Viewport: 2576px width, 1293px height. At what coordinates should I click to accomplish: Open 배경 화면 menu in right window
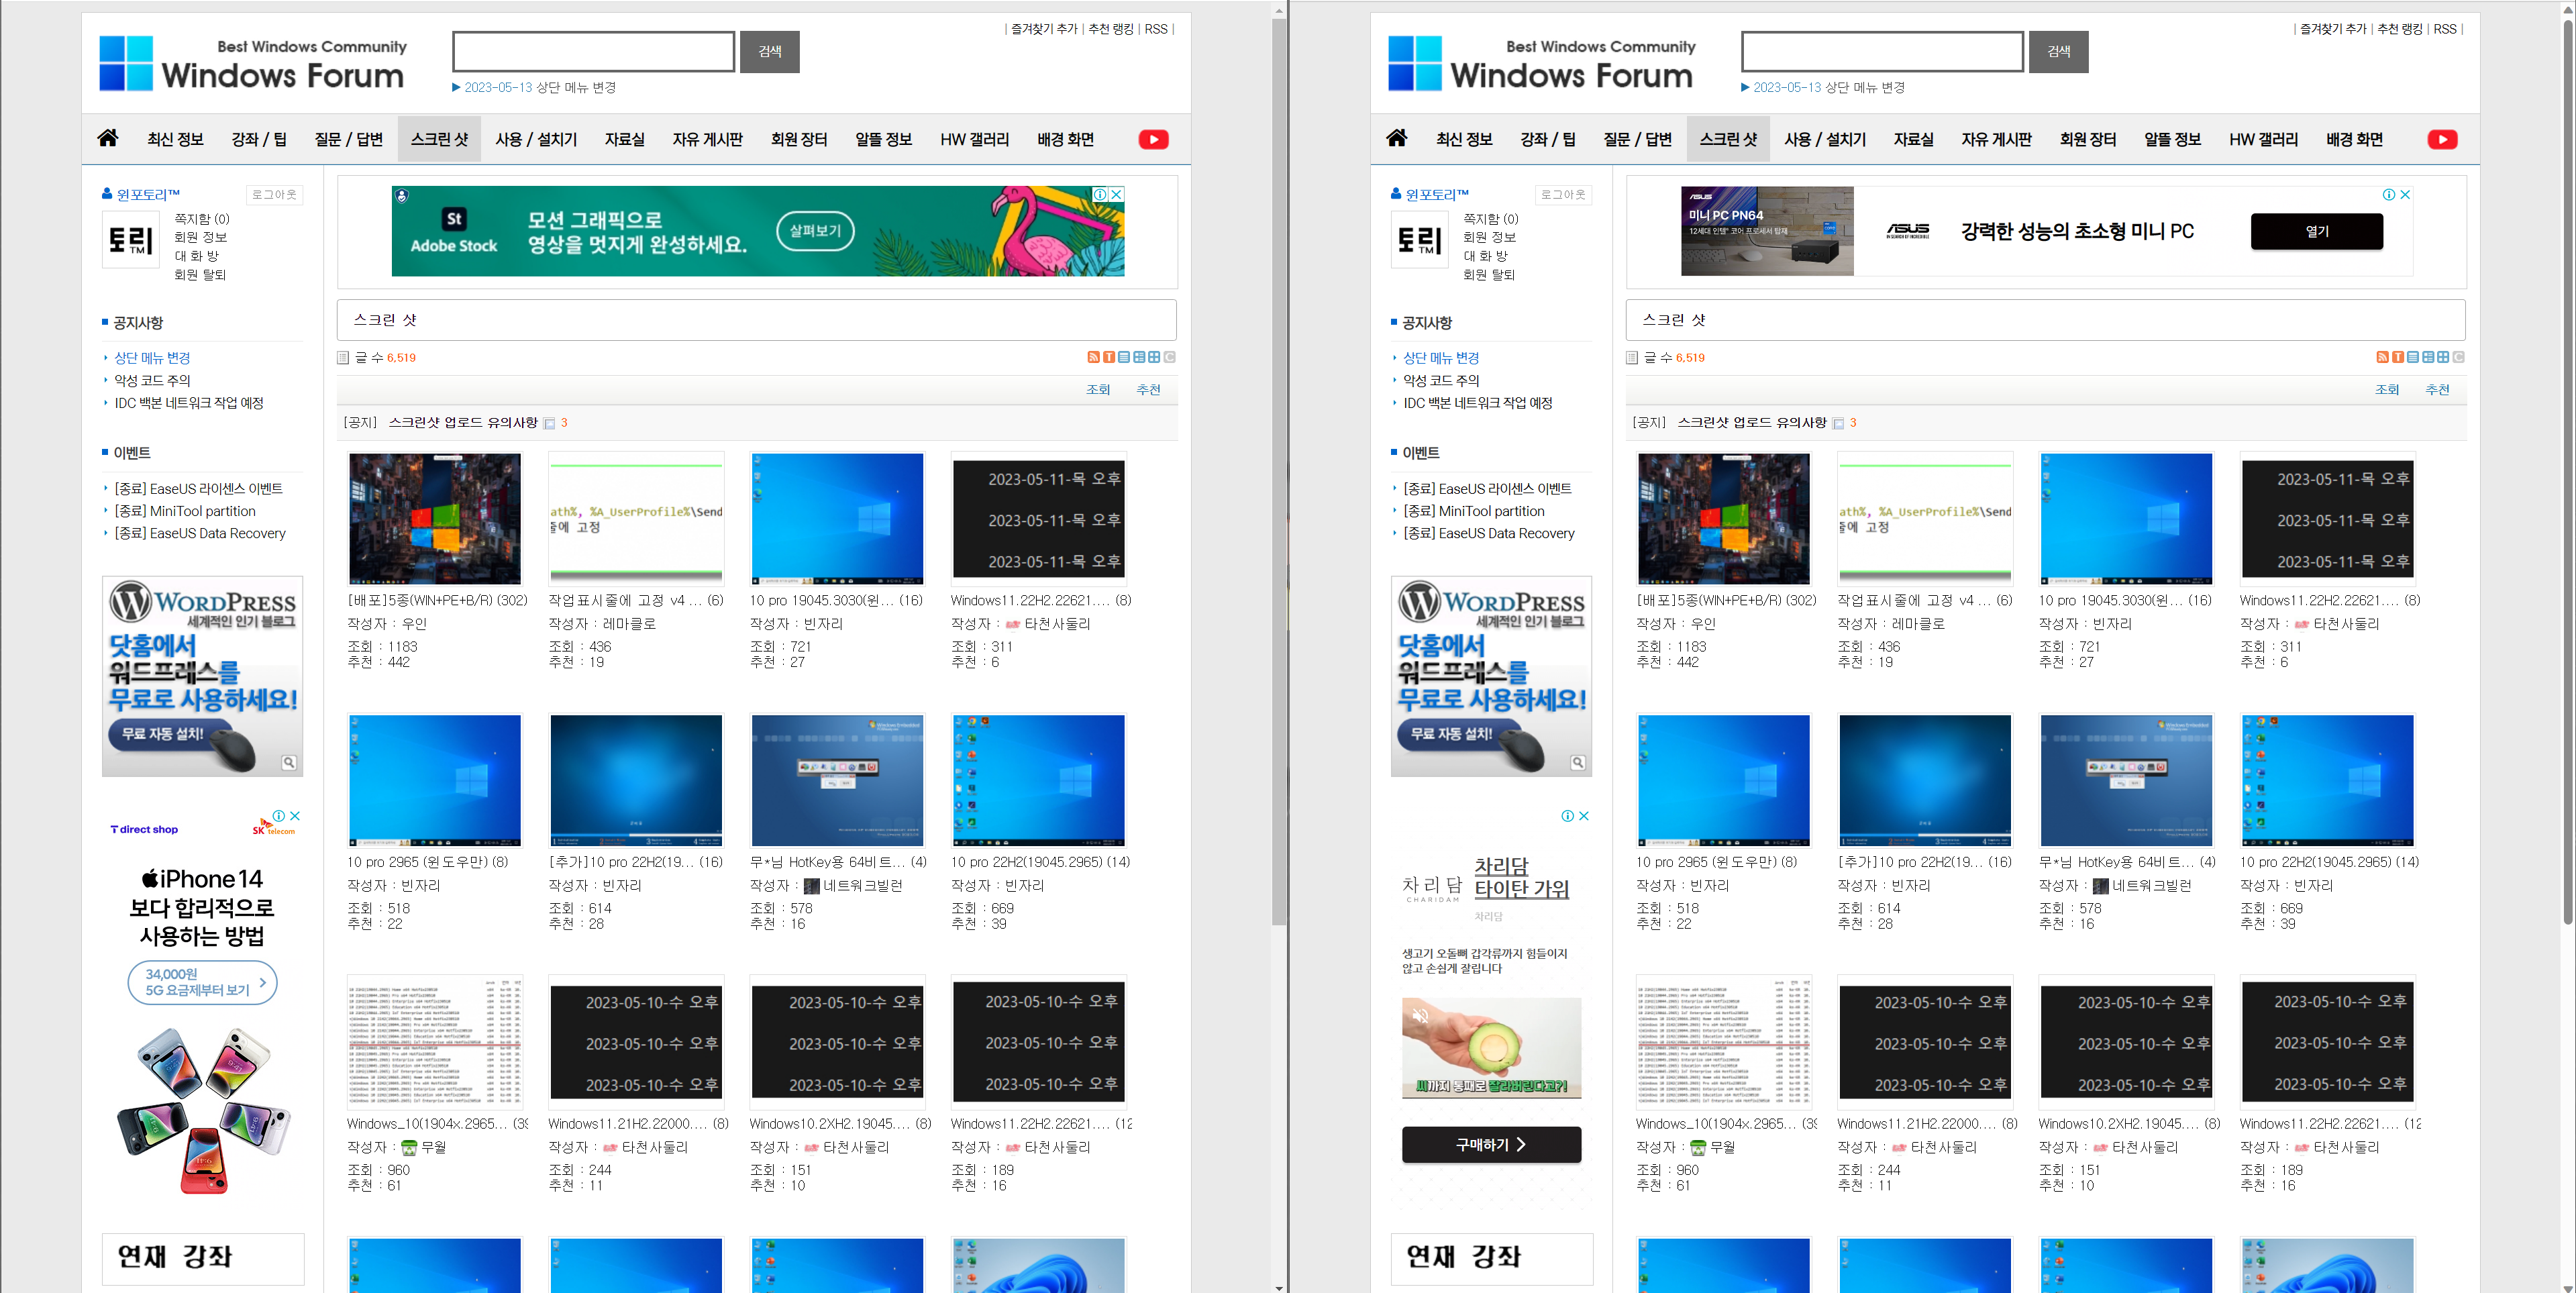tap(2354, 139)
